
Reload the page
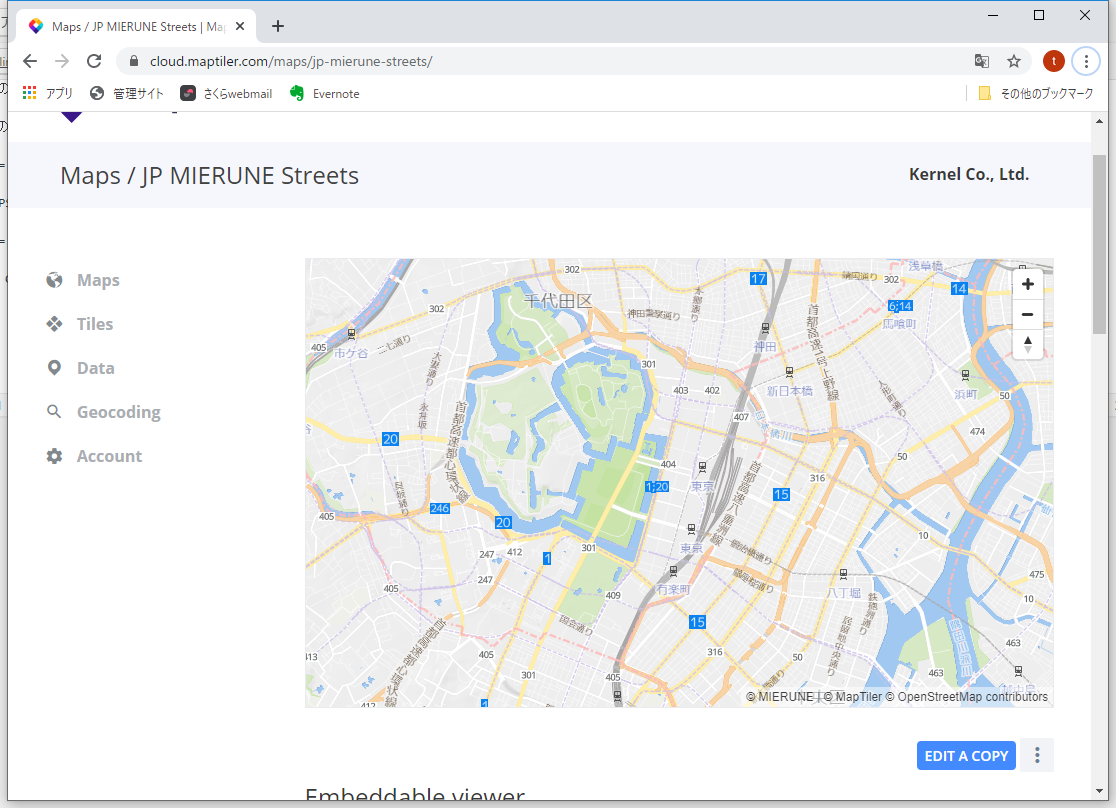coord(94,61)
